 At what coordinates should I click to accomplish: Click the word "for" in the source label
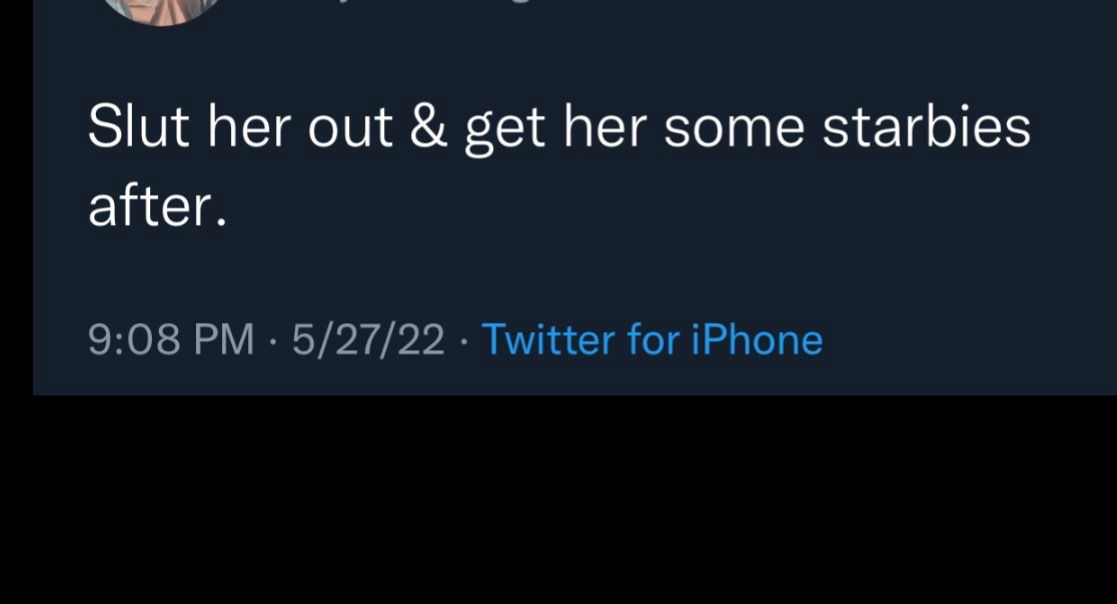click(653, 340)
